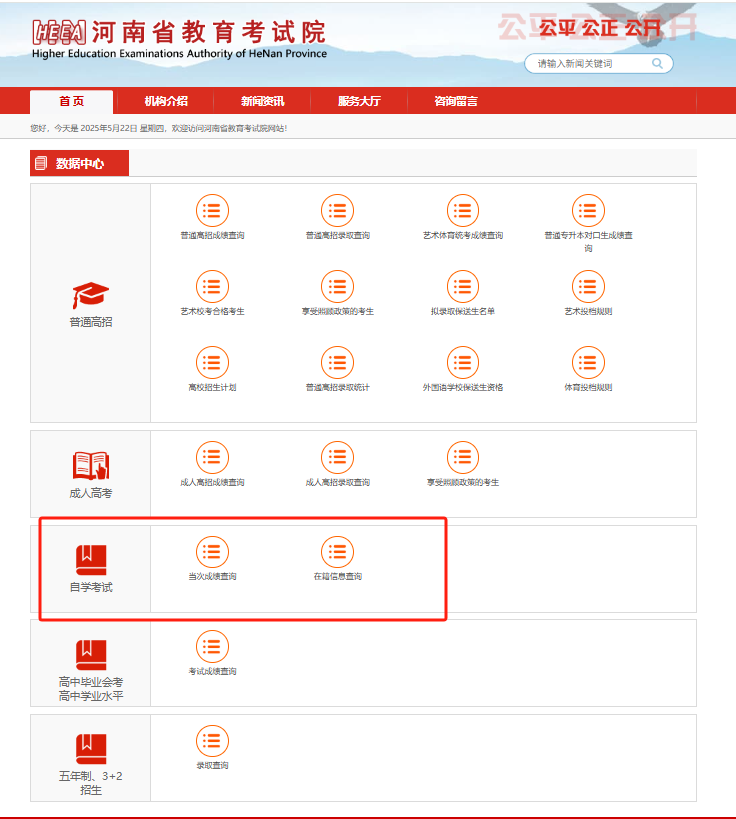Click the 拟录取保送生名单 icon
The width and height of the screenshot is (736, 819).
462,287
